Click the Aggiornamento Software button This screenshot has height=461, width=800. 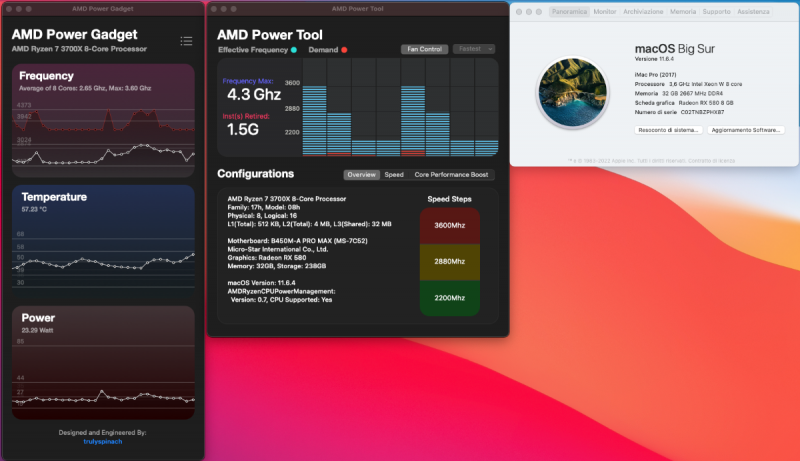click(x=745, y=130)
